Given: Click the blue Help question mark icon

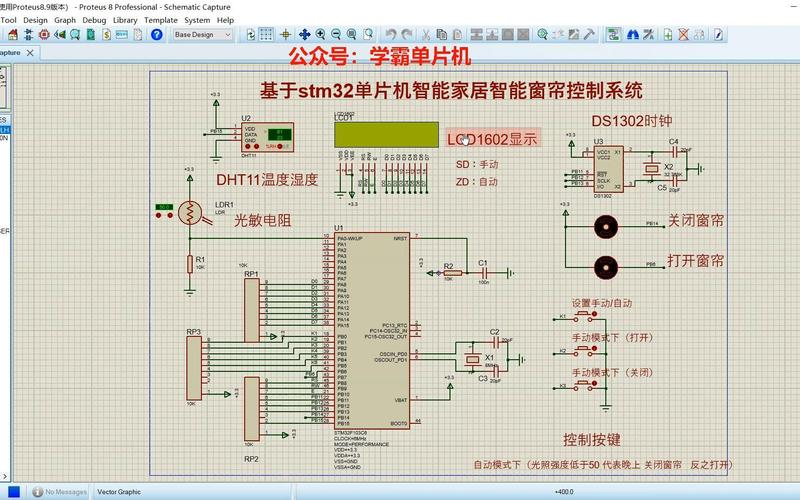Looking at the screenshot, I should tap(156, 34).
